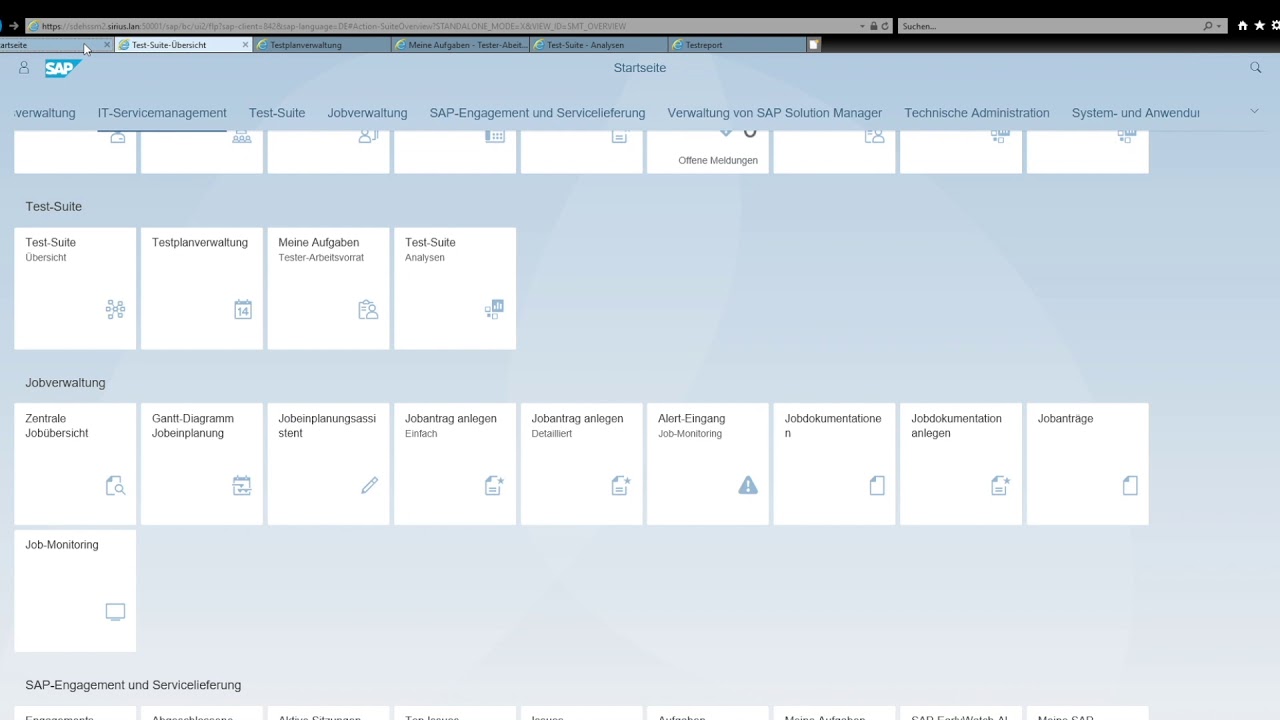Open the search magnifier icon
Image resolution: width=1280 pixels, height=720 pixels.
tap(1255, 67)
